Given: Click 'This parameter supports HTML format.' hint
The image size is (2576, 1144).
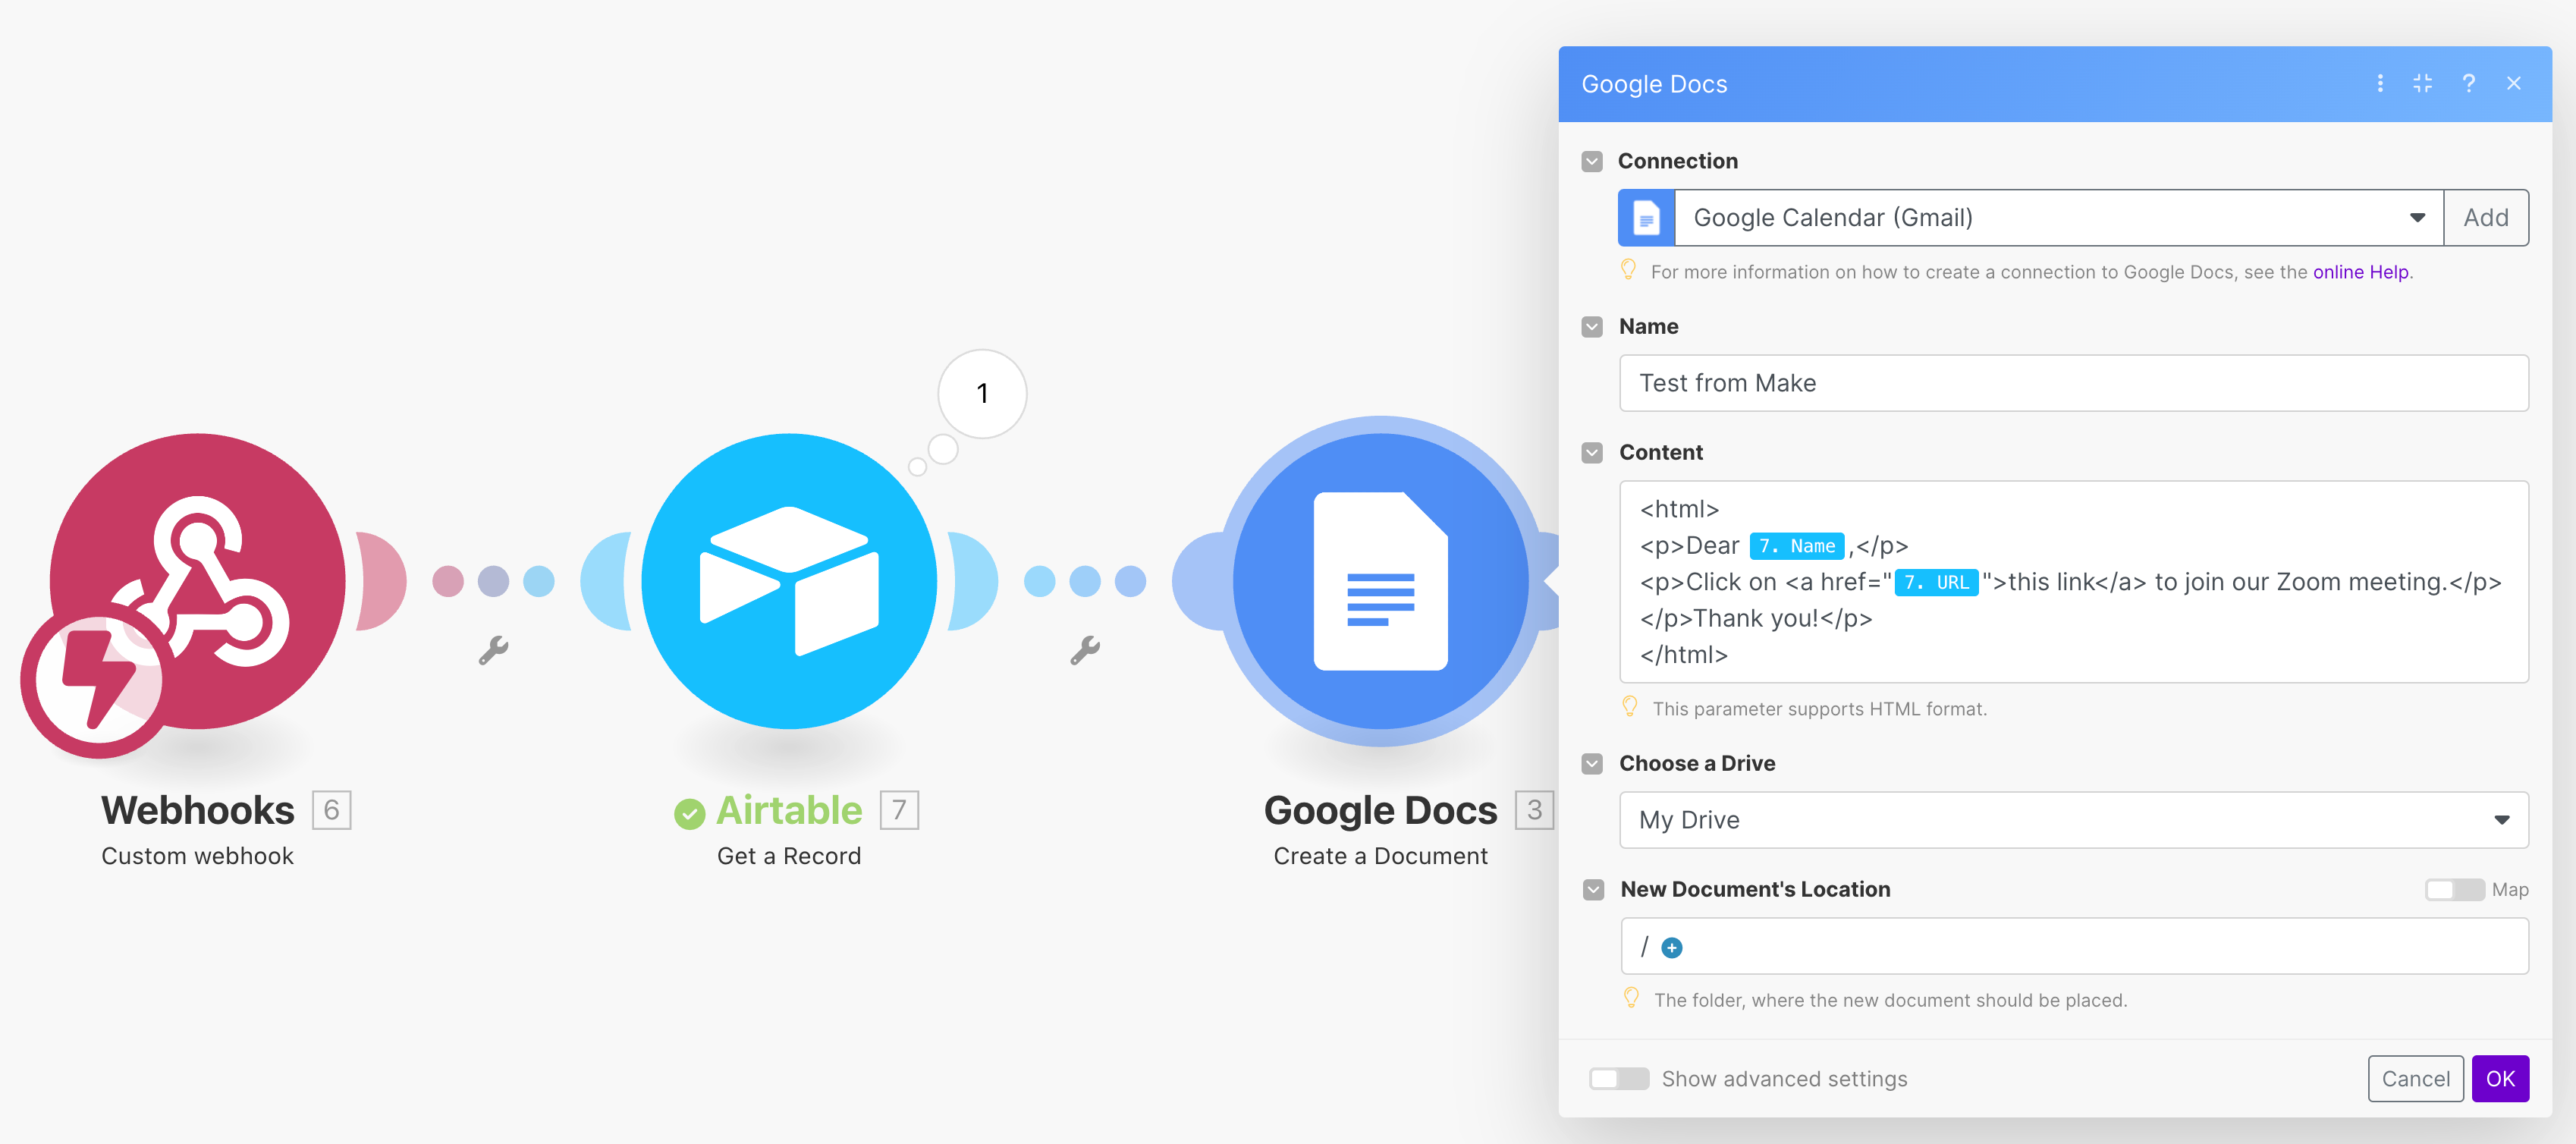Looking at the screenshot, I should 1819,709.
